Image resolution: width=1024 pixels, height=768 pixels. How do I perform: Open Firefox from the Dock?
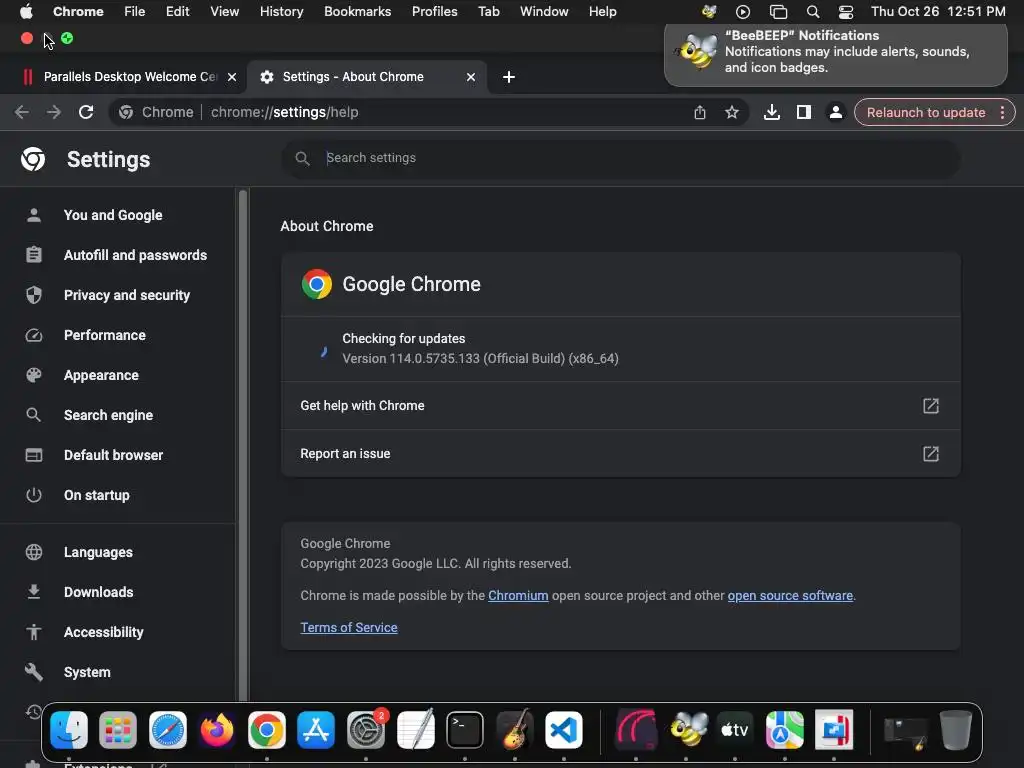pos(217,730)
